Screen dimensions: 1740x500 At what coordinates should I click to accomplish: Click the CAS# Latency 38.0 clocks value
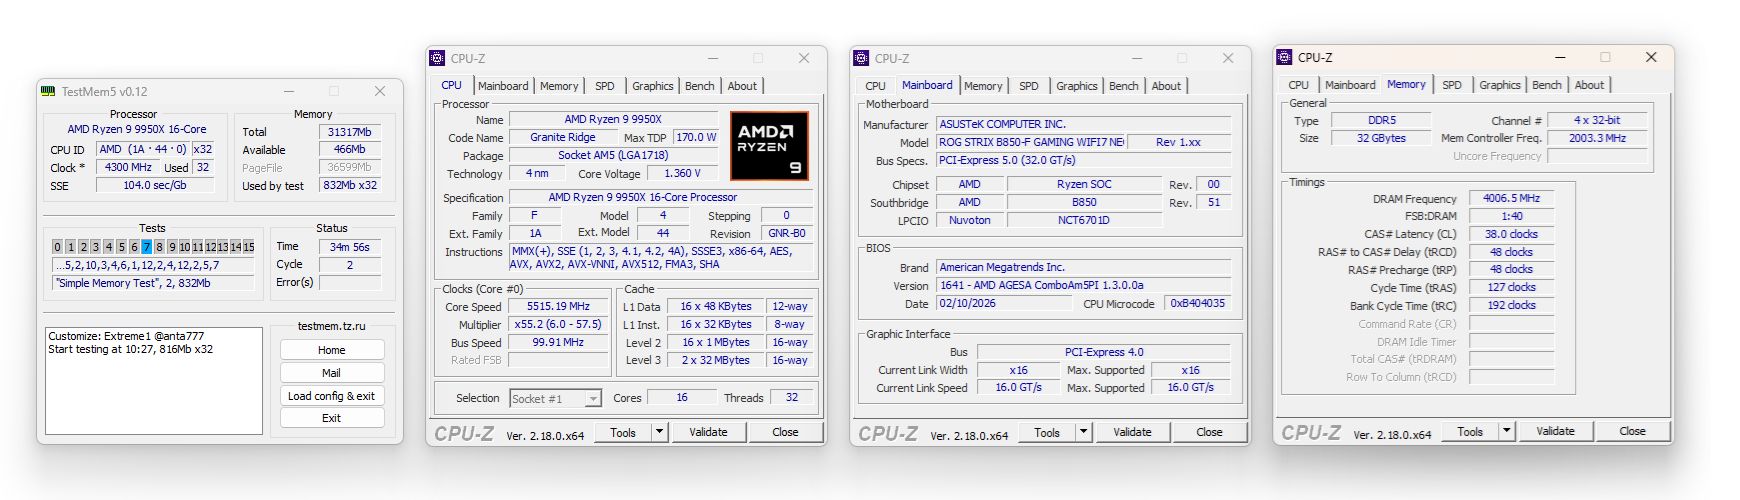[1511, 234]
